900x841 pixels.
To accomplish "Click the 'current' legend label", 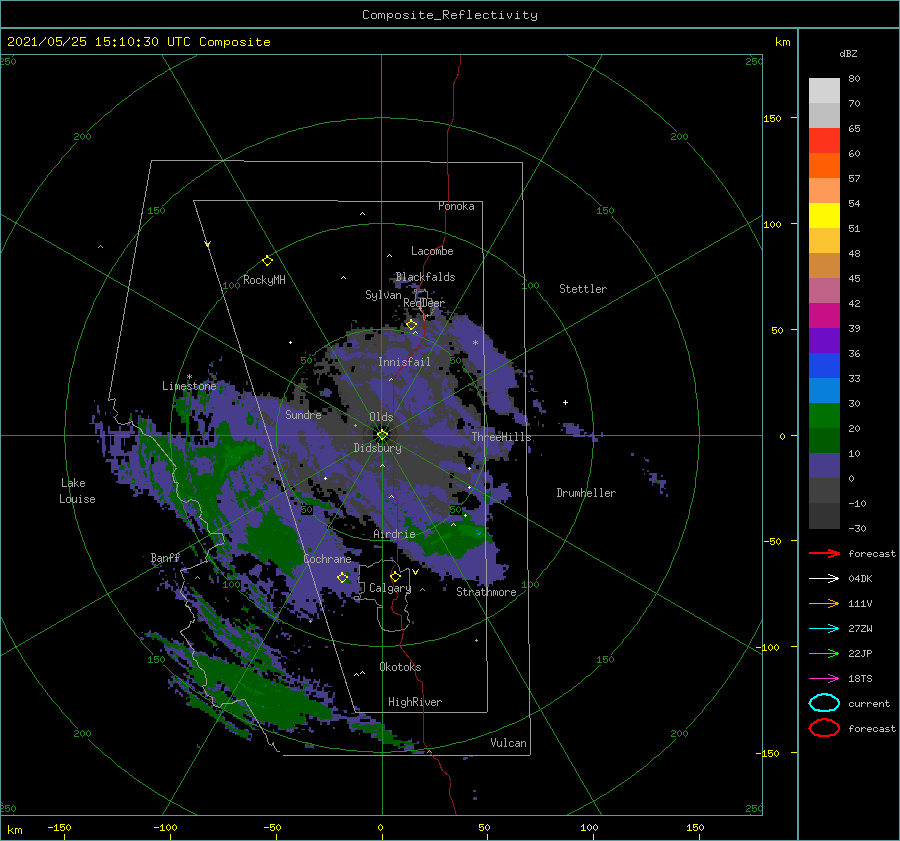I will [869, 703].
